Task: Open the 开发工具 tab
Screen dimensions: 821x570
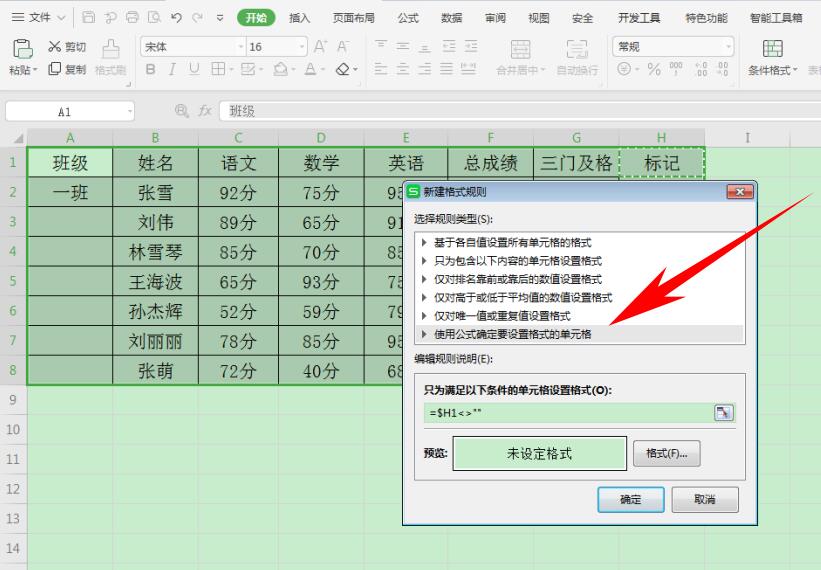Action: click(x=639, y=18)
